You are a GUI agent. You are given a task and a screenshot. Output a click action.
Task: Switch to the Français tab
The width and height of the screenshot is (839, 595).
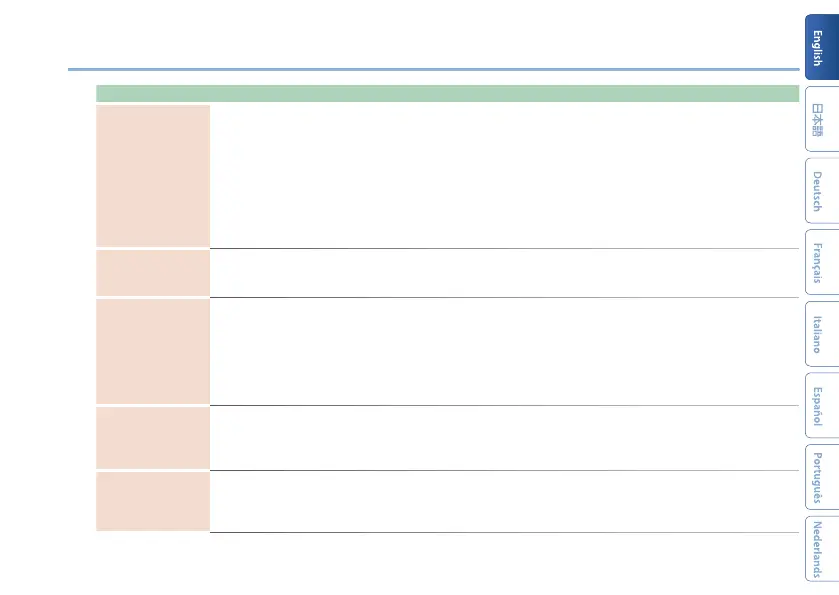(819, 264)
